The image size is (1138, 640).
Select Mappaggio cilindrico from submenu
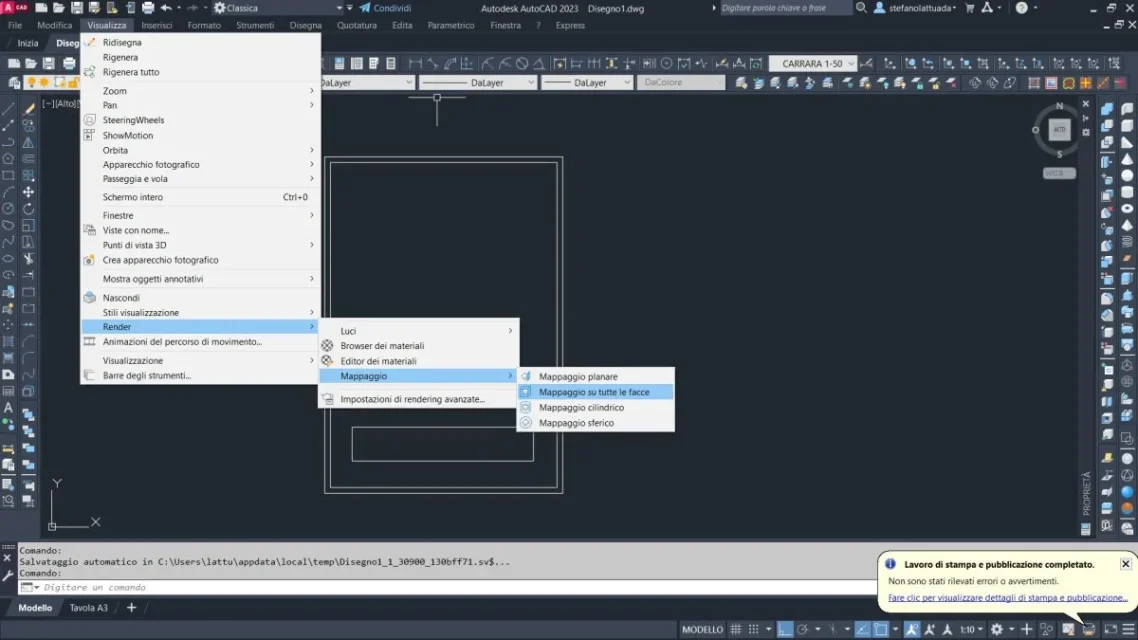click(581, 408)
